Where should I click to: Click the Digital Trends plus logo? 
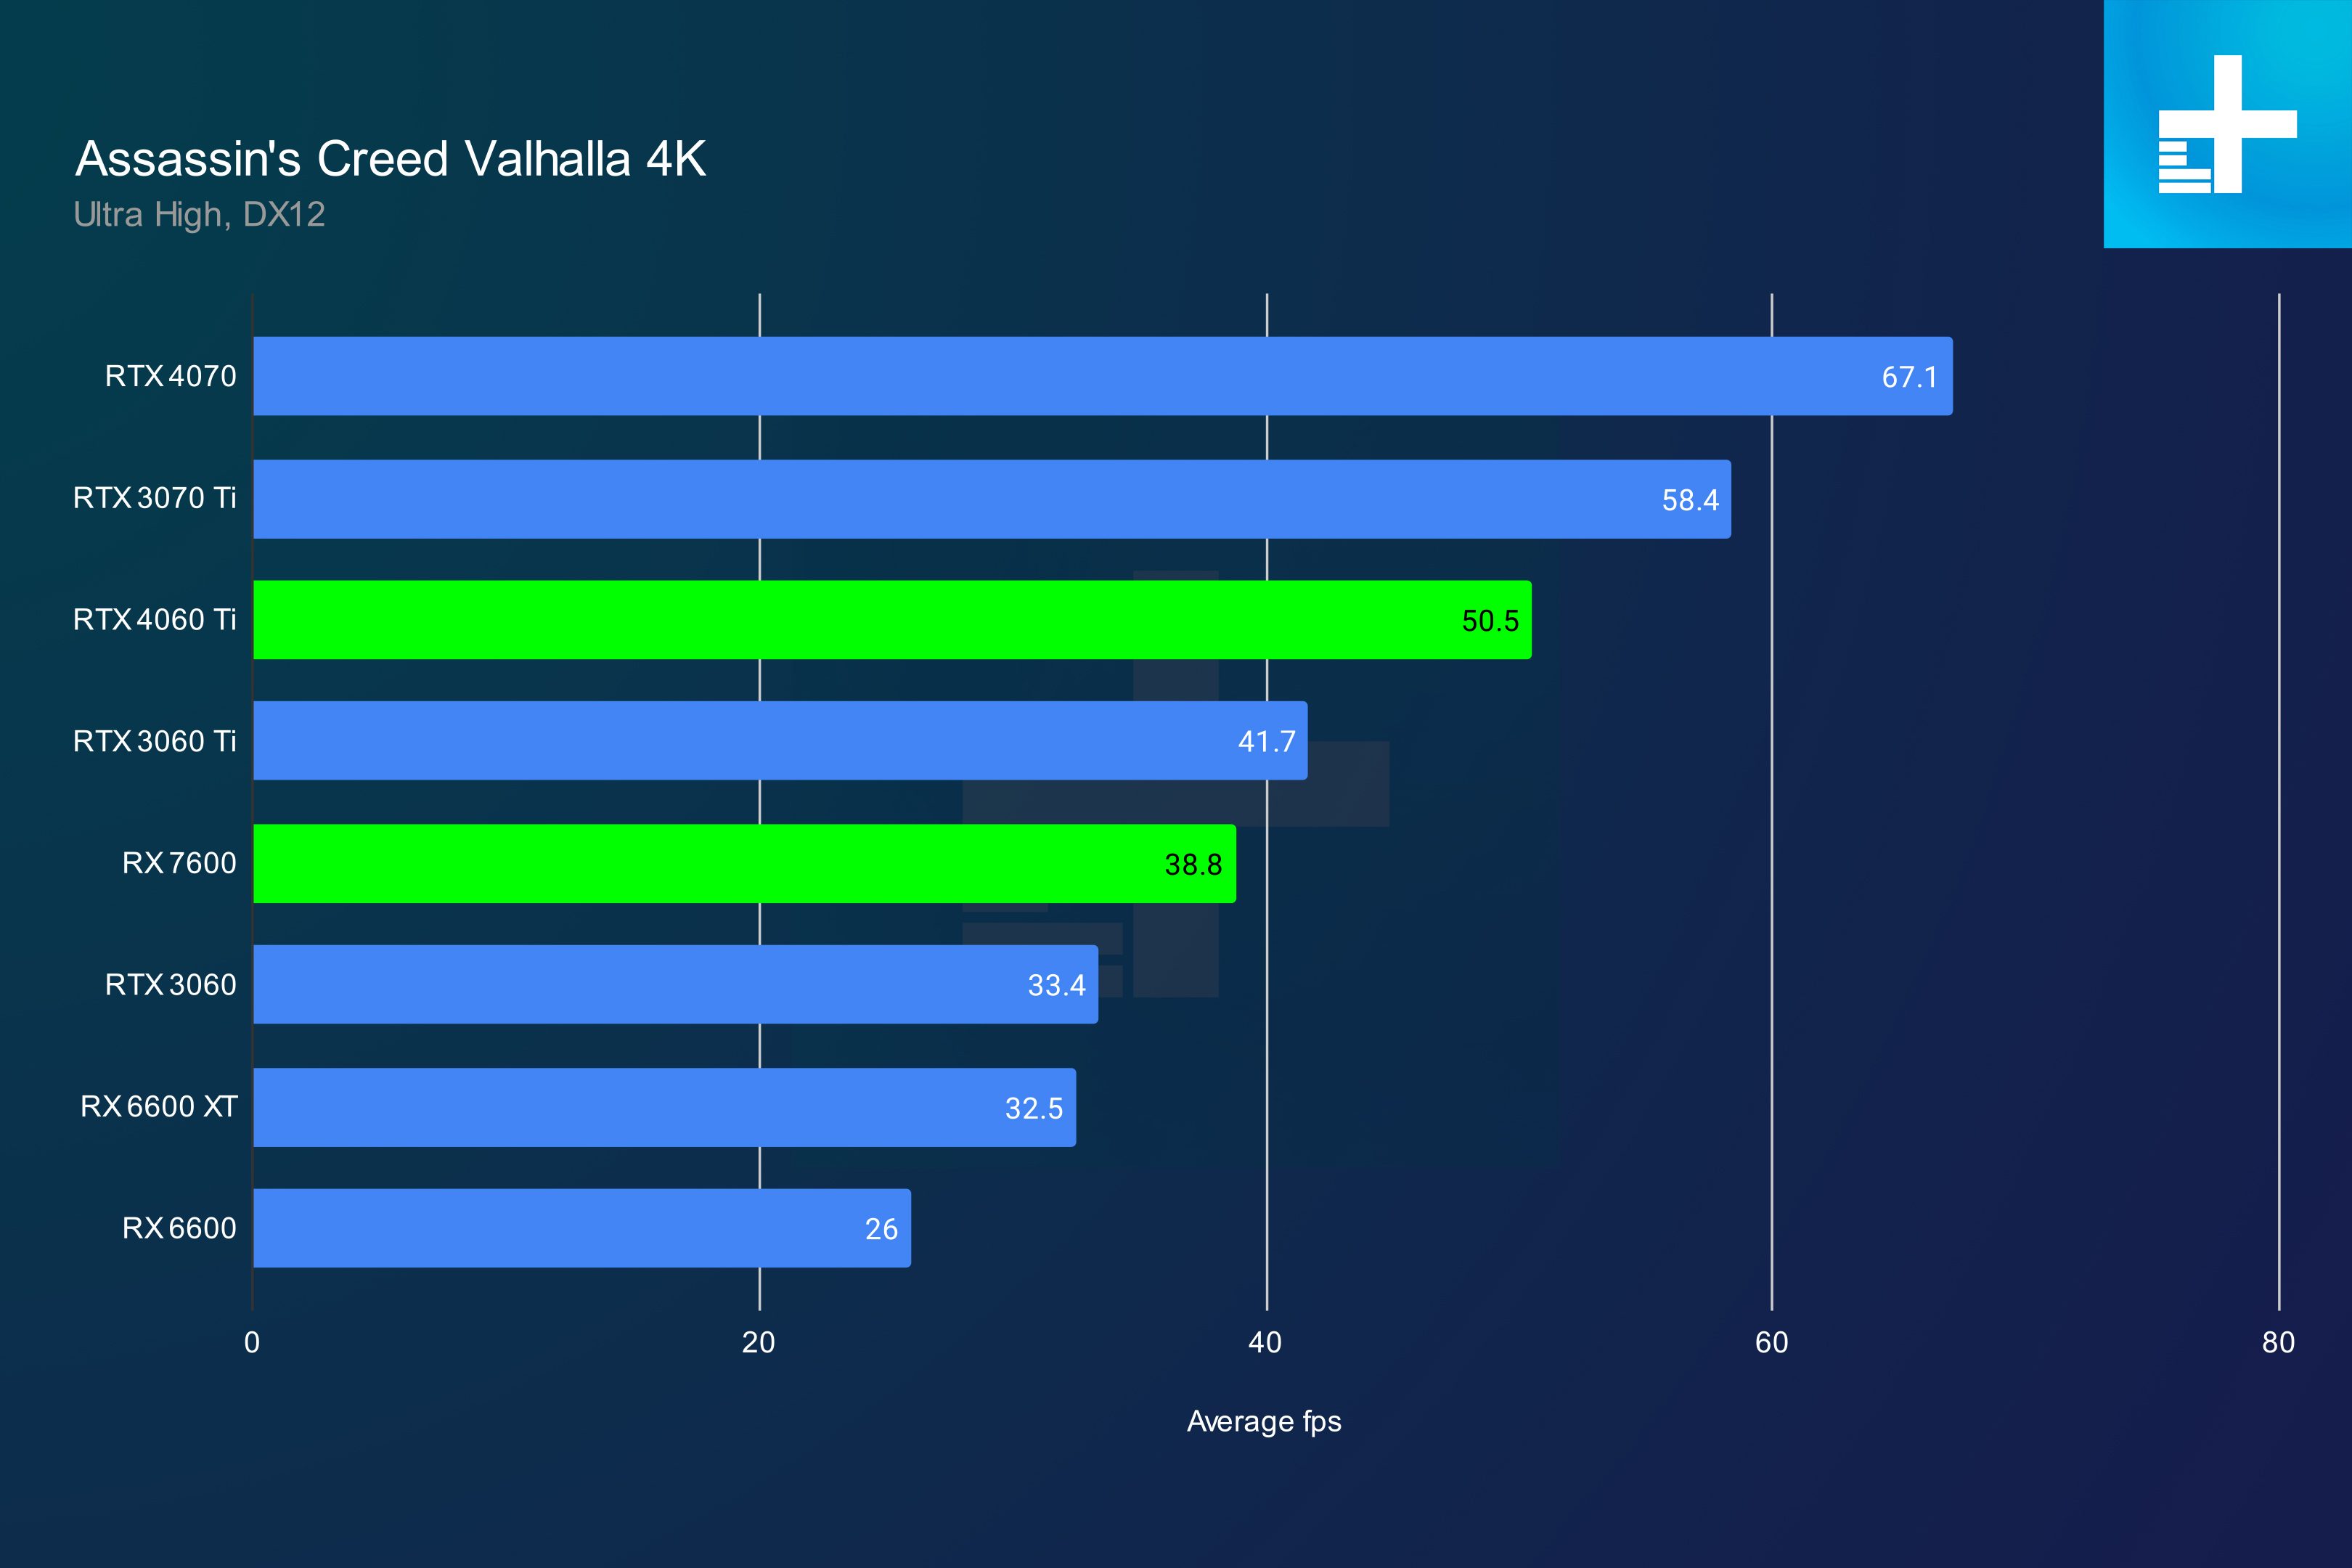tap(2227, 124)
